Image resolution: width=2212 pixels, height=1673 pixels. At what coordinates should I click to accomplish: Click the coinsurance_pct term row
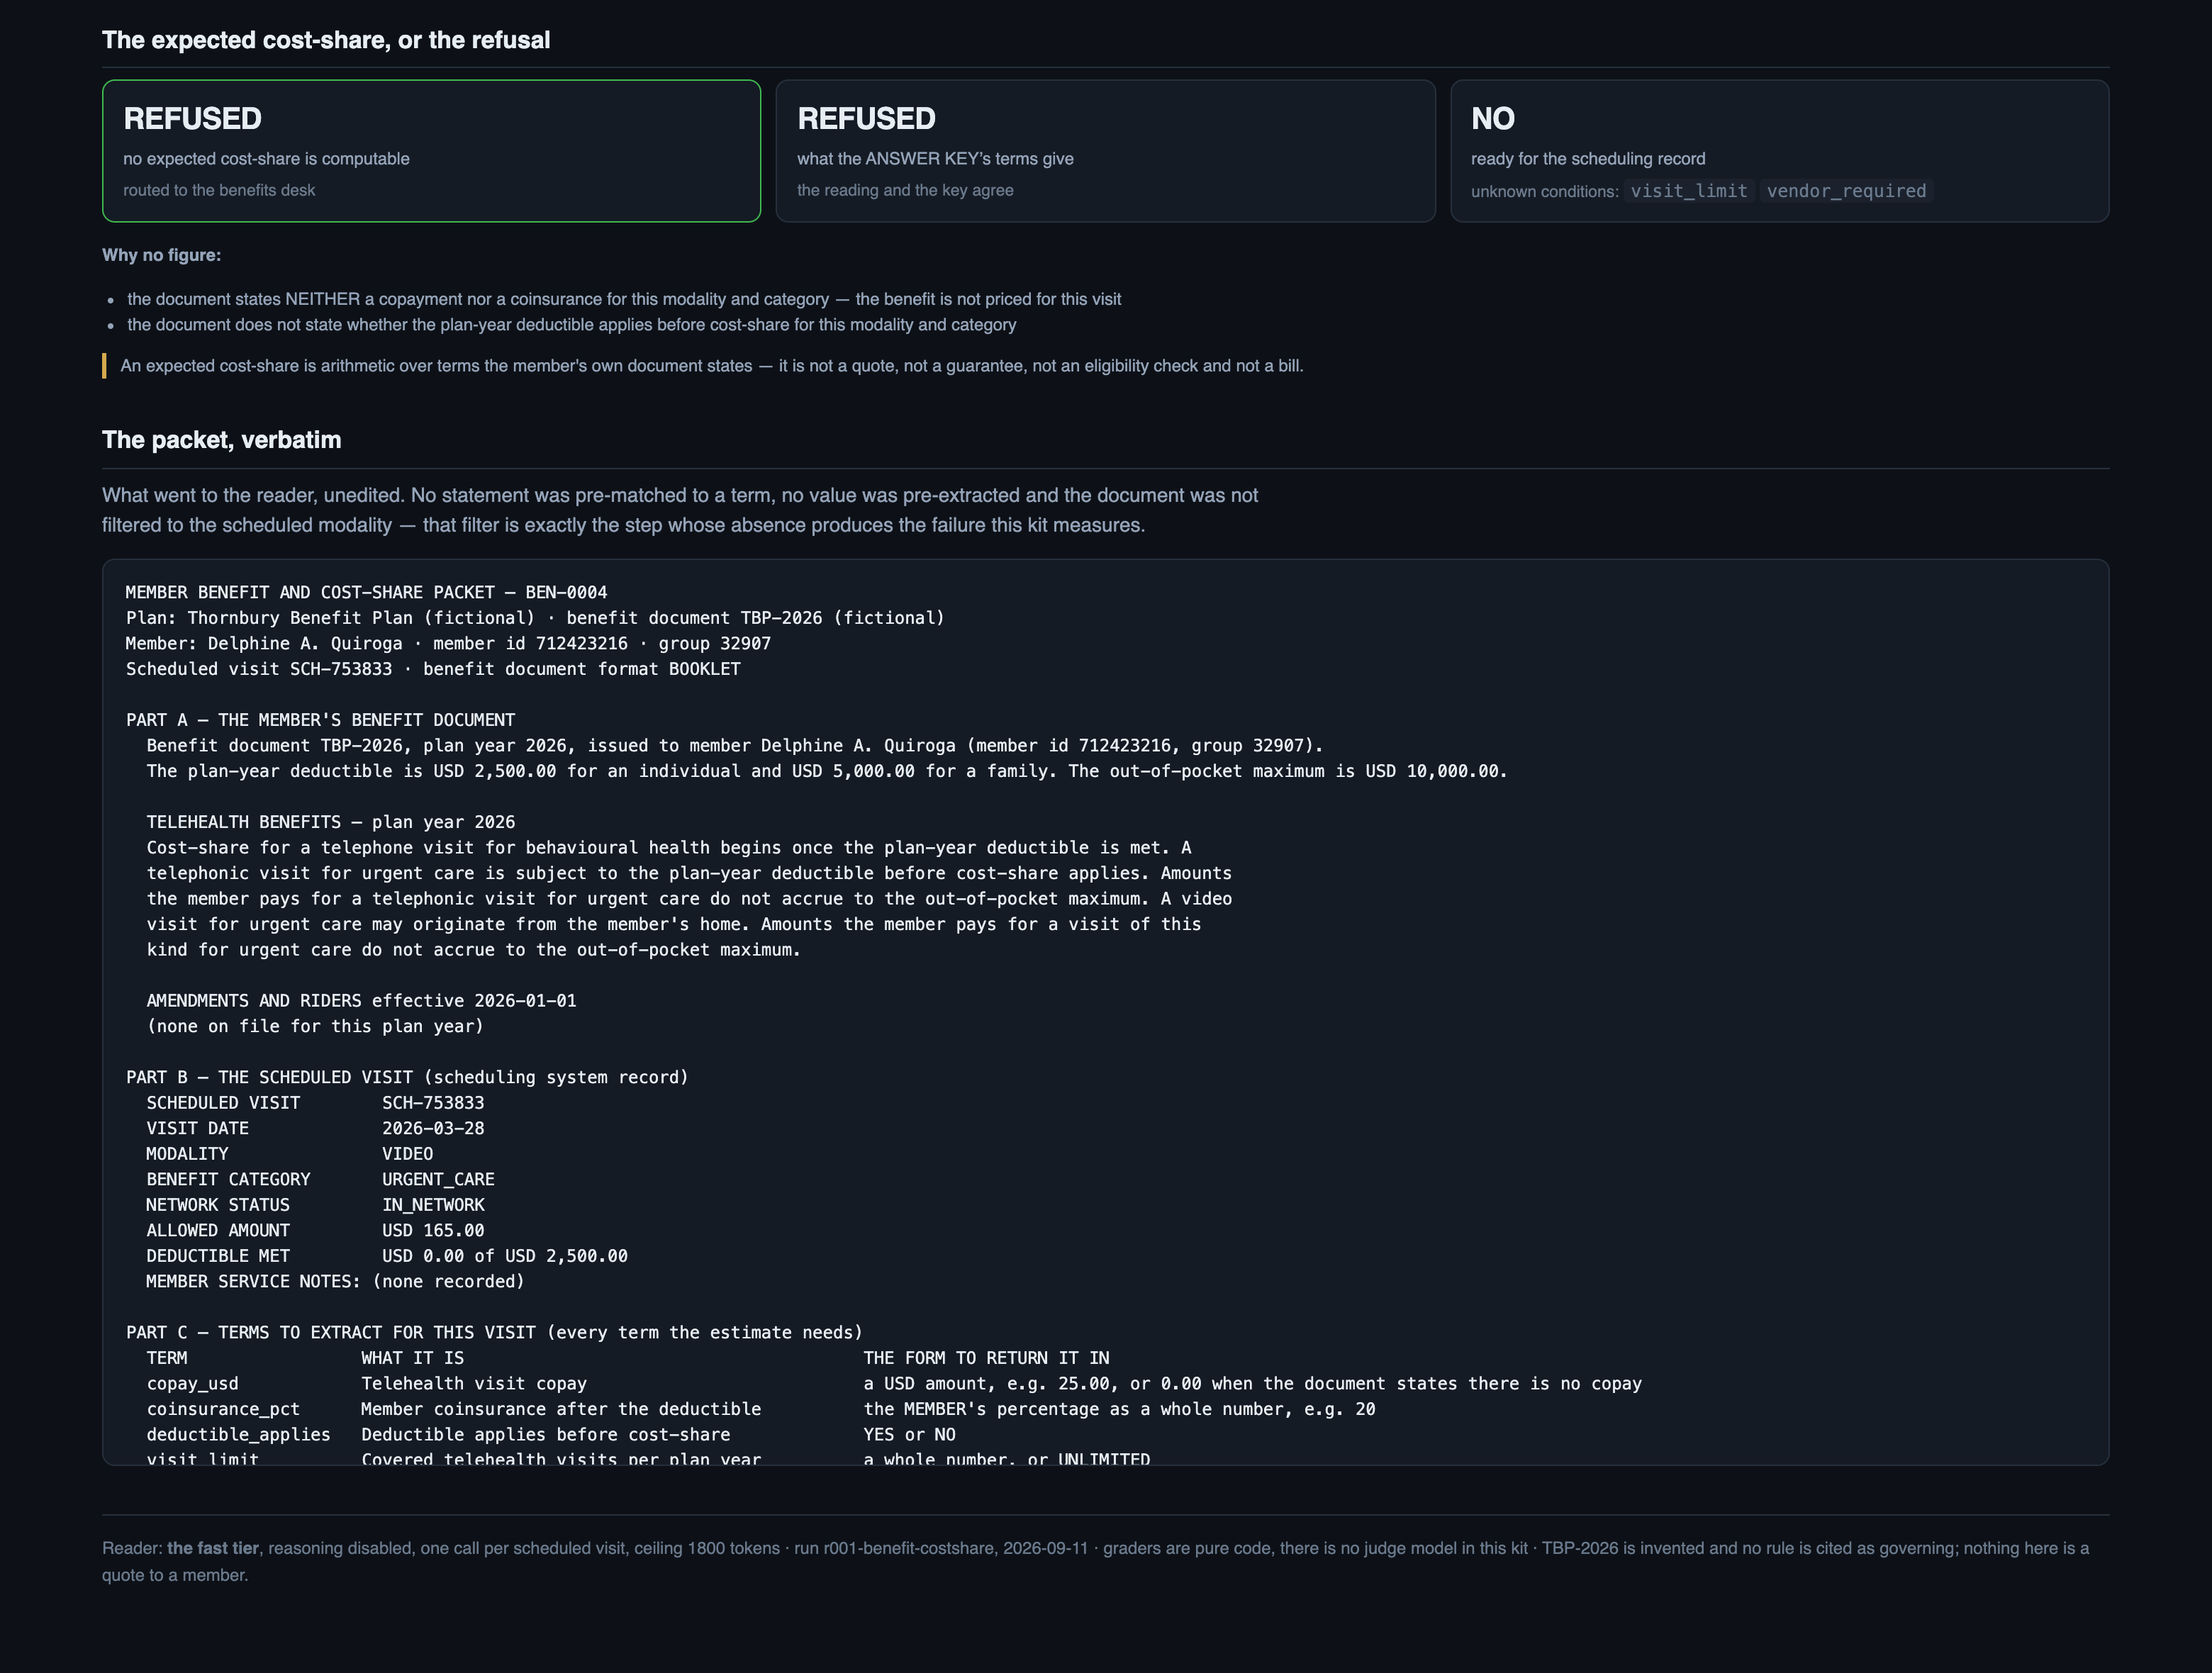pyautogui.click(x=761, y=1409)
